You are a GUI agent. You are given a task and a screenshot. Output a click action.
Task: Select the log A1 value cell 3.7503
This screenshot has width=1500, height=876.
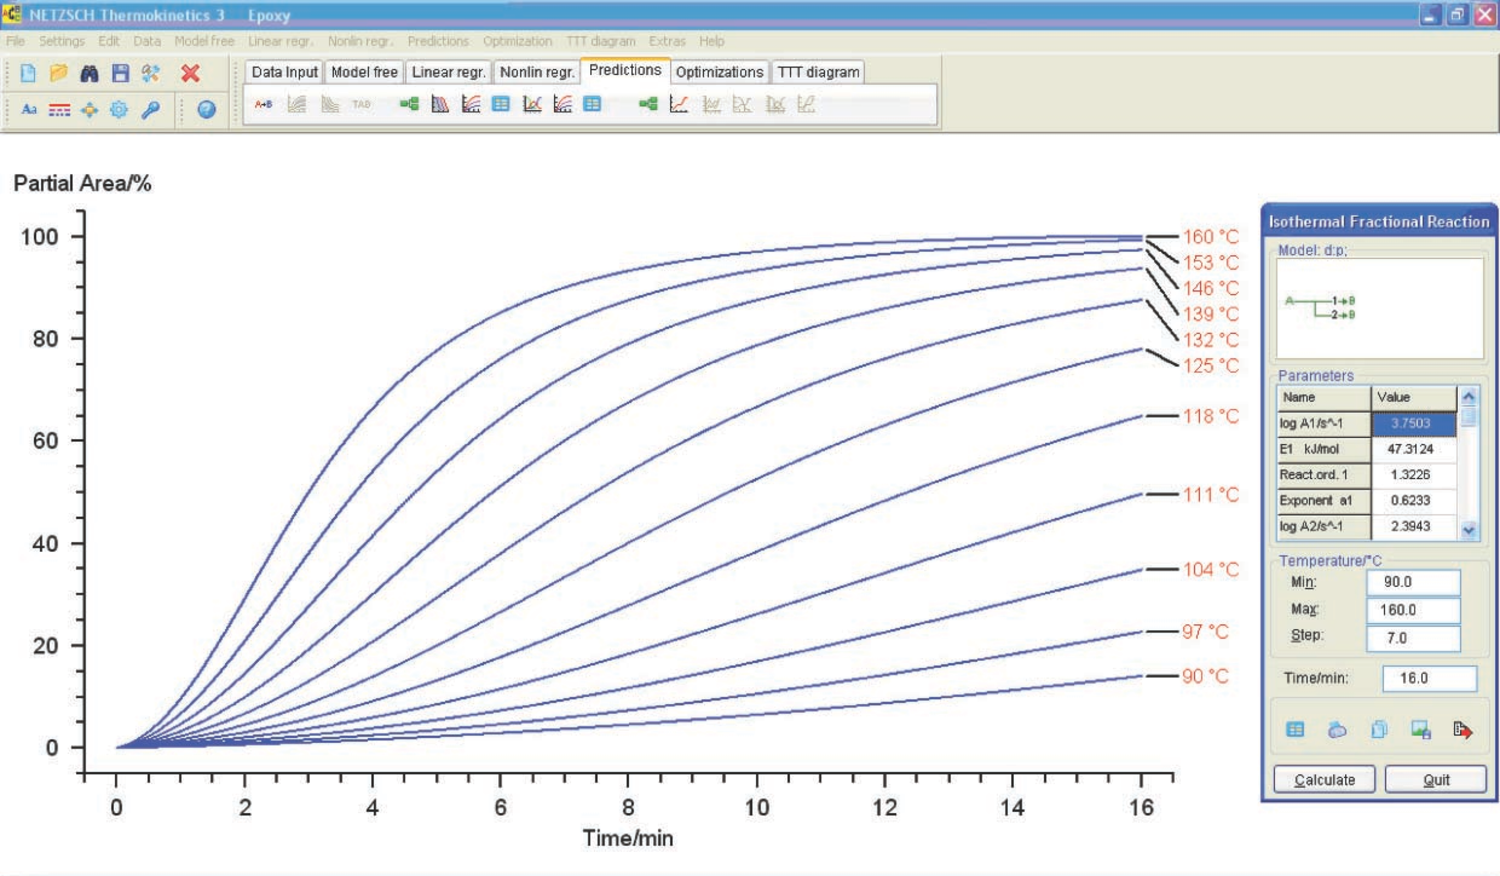pos(1413,424)
